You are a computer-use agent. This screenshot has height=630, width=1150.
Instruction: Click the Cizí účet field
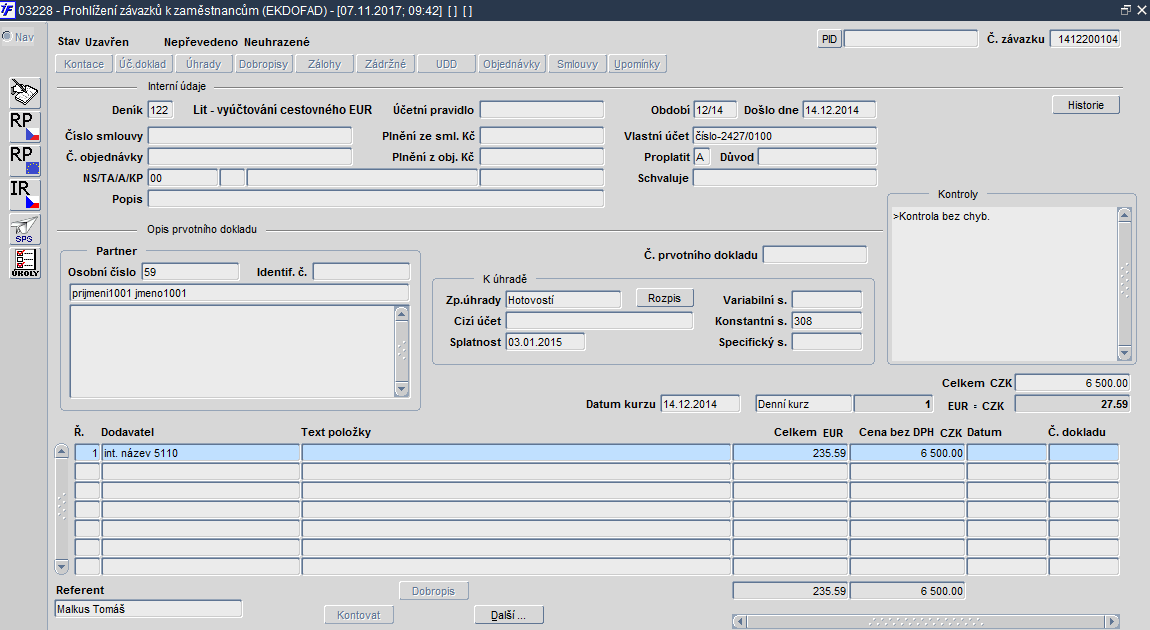pyautogui.click(x=599, y=321)
